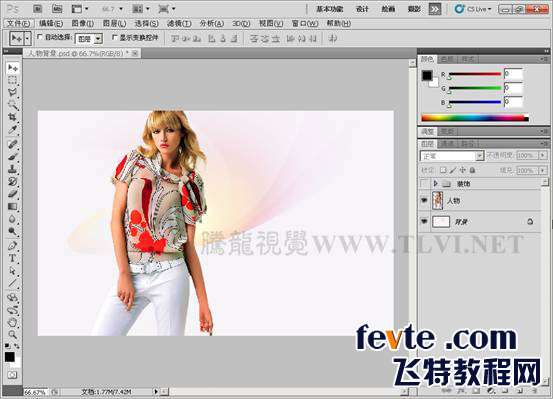This screenshot has height=399, width=553.
Task: Select the Line tool
Action: tap(13, 283)
